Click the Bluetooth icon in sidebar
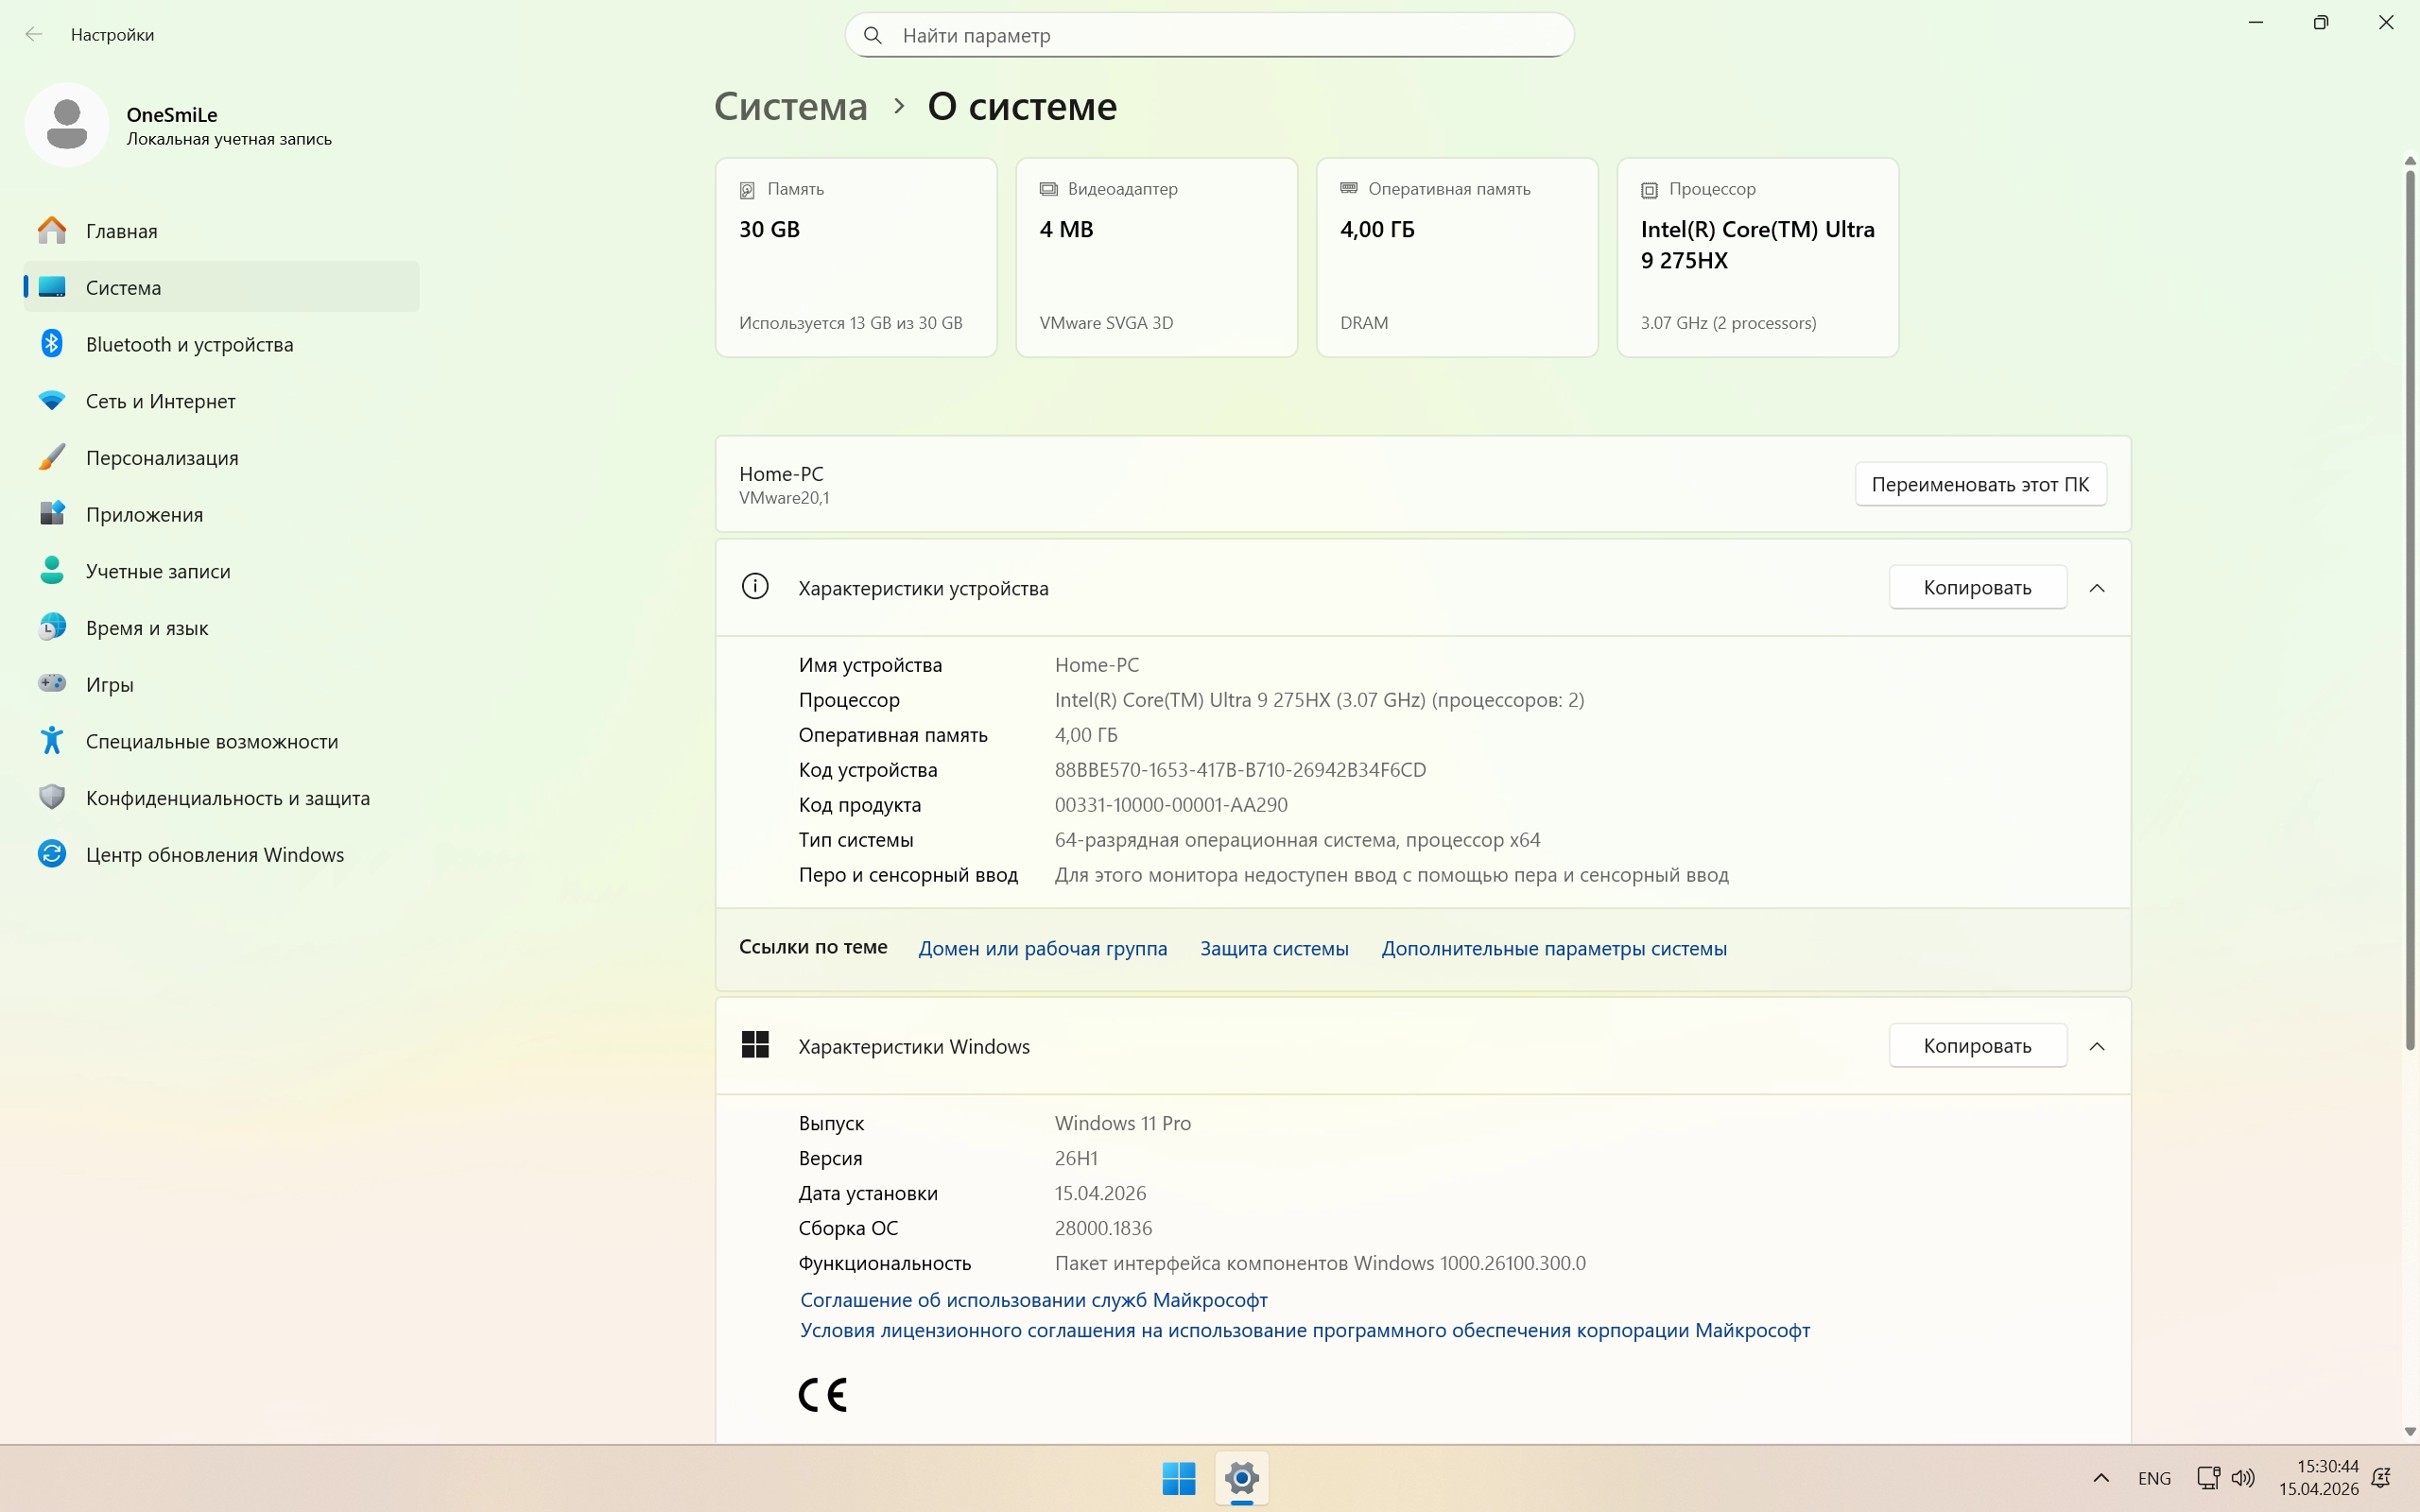Viewport: 2420px width, 1512px height. (x=52, y=344)
